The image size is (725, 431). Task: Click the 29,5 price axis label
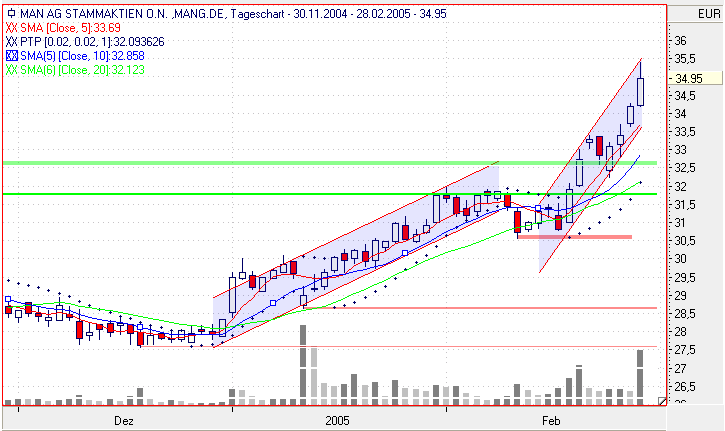(685, 277)
